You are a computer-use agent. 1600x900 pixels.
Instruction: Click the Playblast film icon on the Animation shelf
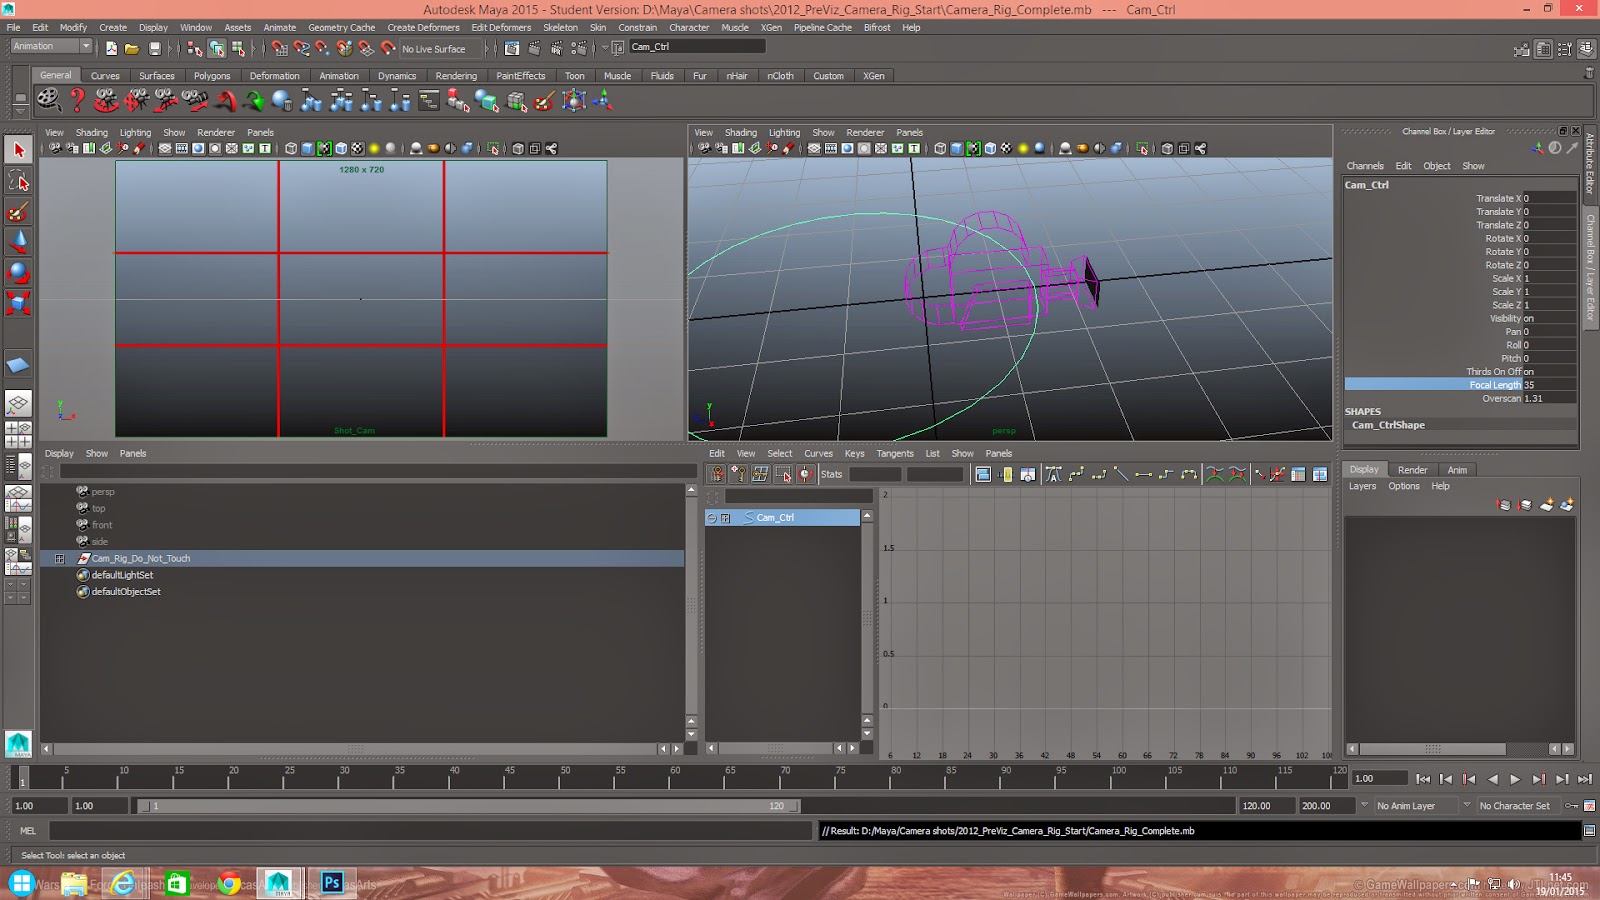tap(46, 100)
